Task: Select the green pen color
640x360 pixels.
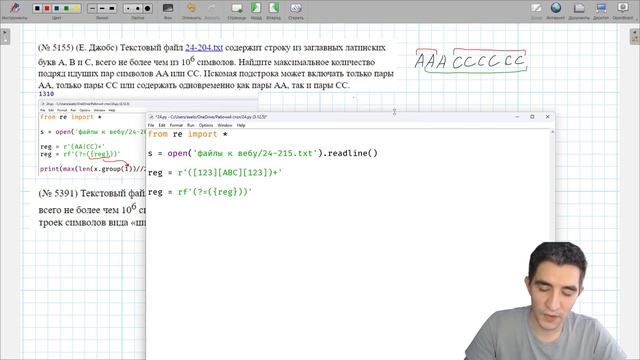Action: 67,8
